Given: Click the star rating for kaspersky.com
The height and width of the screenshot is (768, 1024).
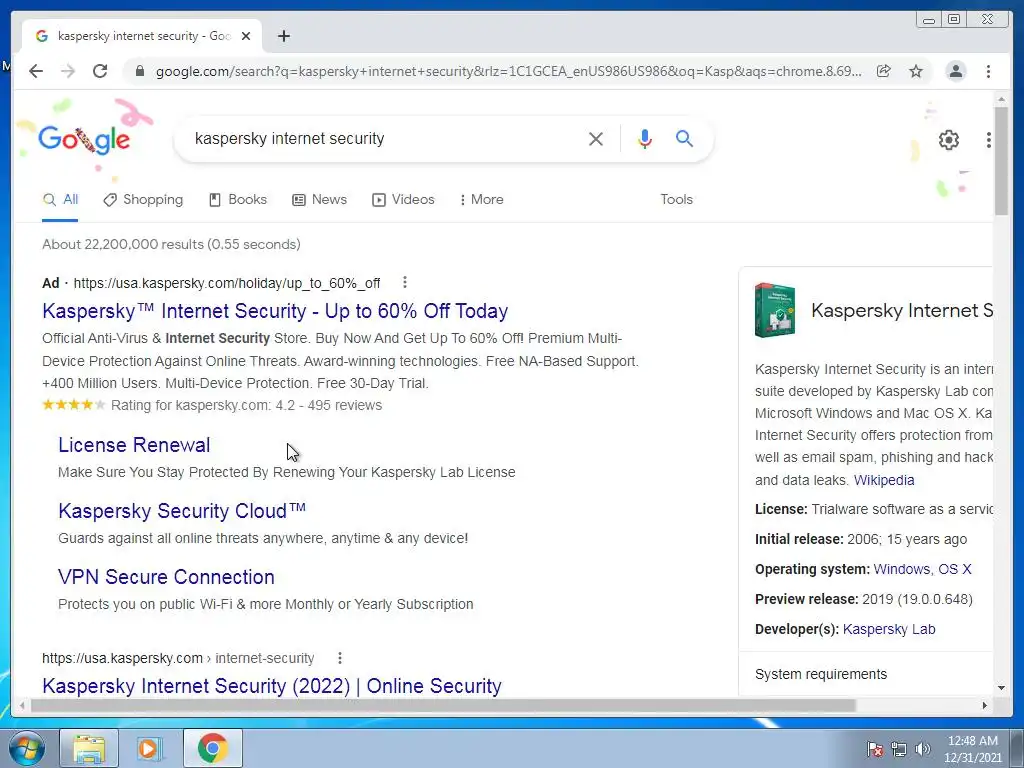Looking at the screenshot, I should point(74,405).
